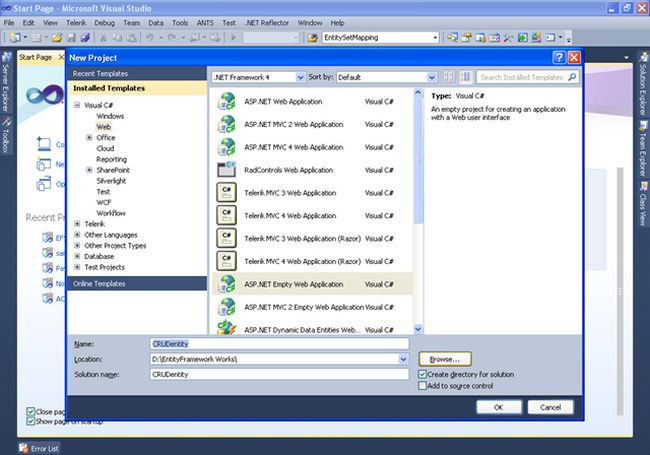Expand the Office tree node
The height and width of the screenshot is (455, 650).
point(89,137)
